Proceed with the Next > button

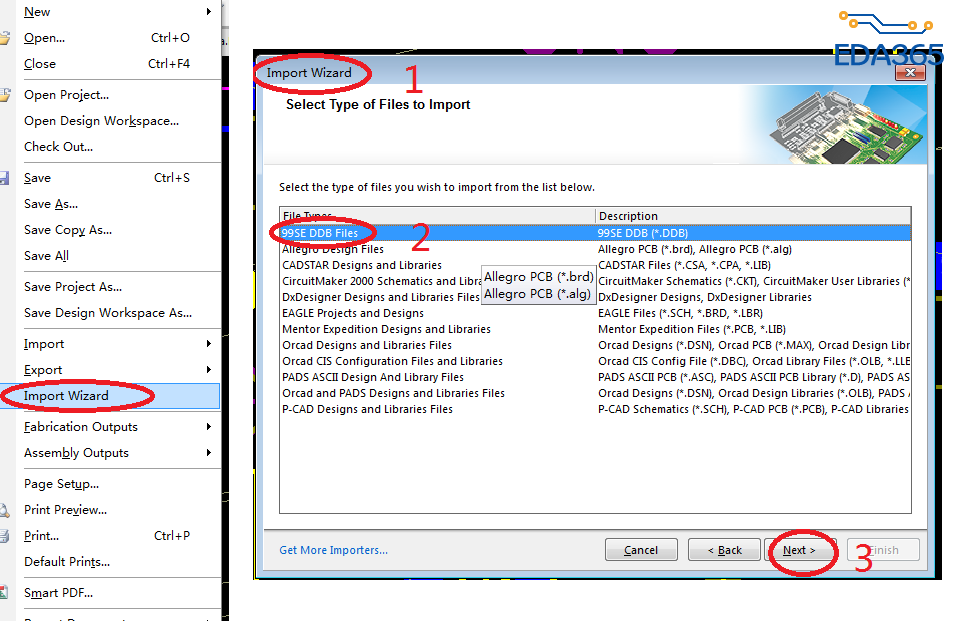click(x=799, y=550)
